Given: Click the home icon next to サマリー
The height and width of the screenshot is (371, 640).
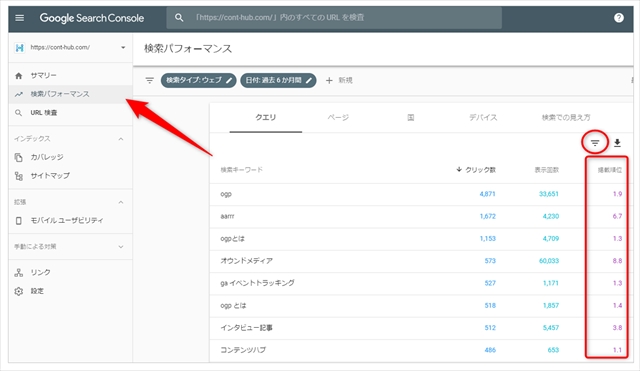Looking at the screenshot, I should [19, 76].
